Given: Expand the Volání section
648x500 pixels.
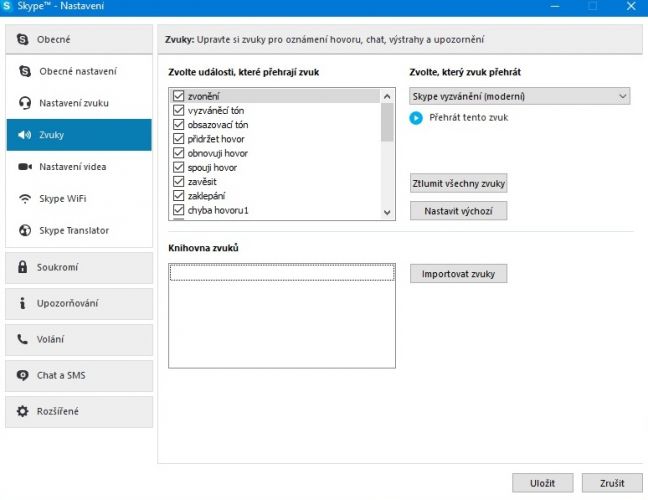Looking at the screenshot, I should tap(79, 339).
